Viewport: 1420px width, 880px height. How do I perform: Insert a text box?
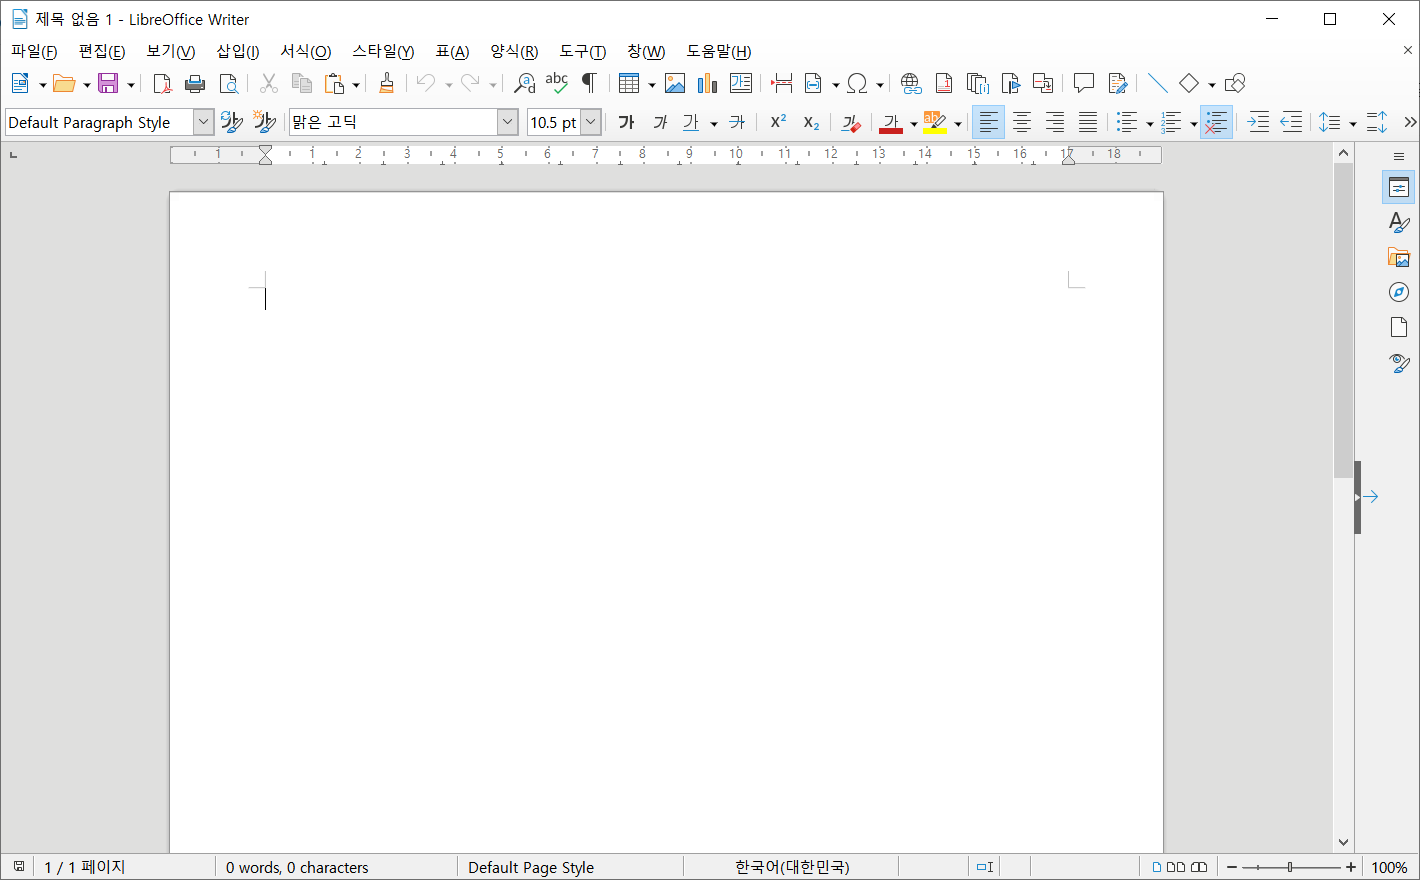pos(741,84)
